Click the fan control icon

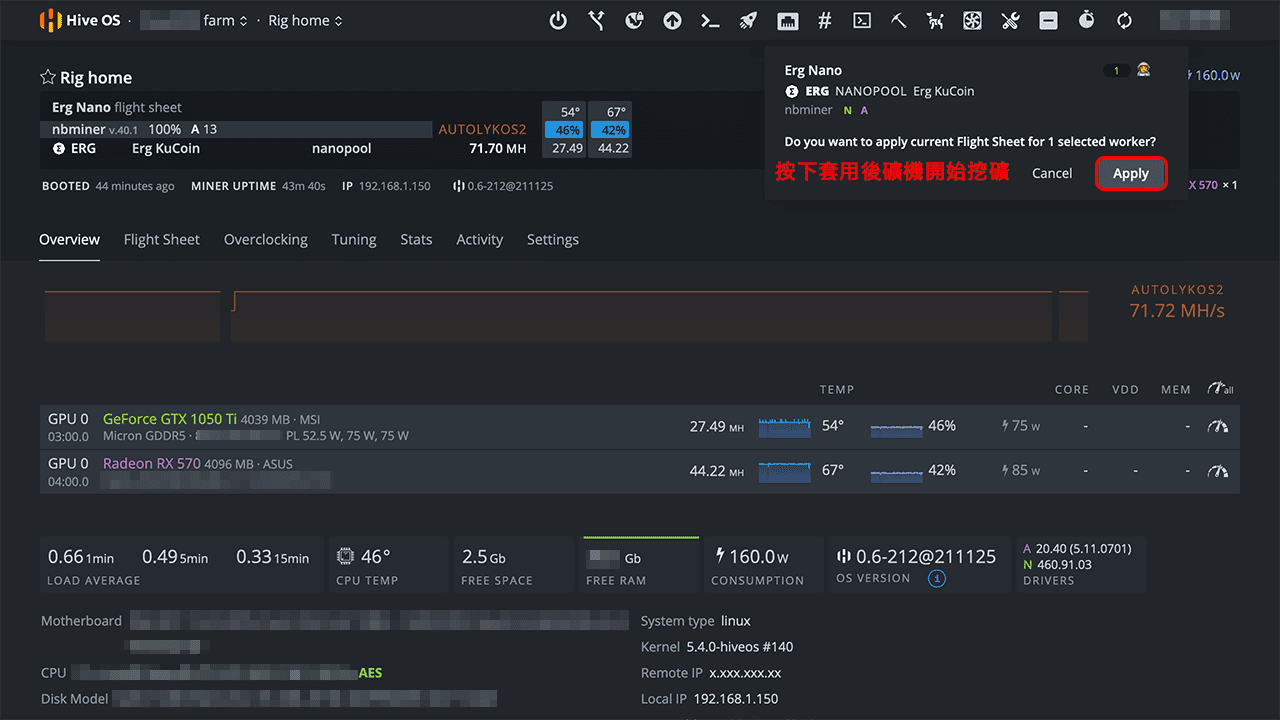972,20
